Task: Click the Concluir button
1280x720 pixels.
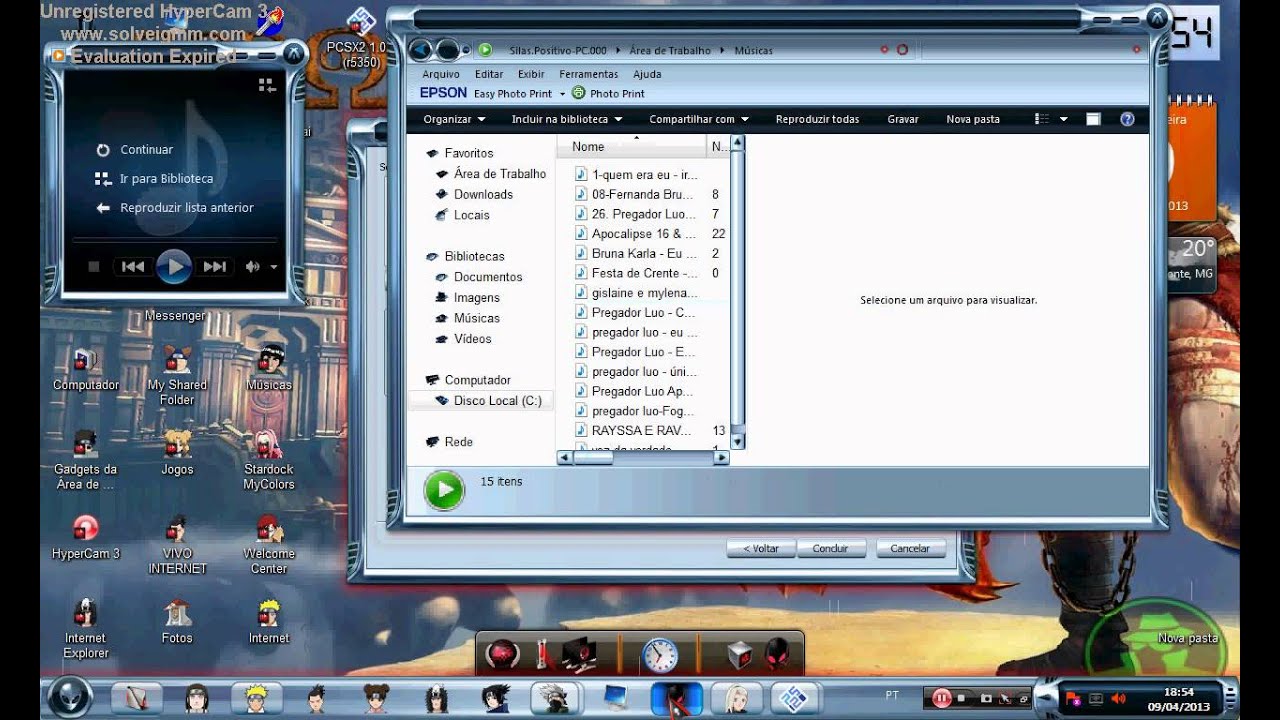Action: 830,548
